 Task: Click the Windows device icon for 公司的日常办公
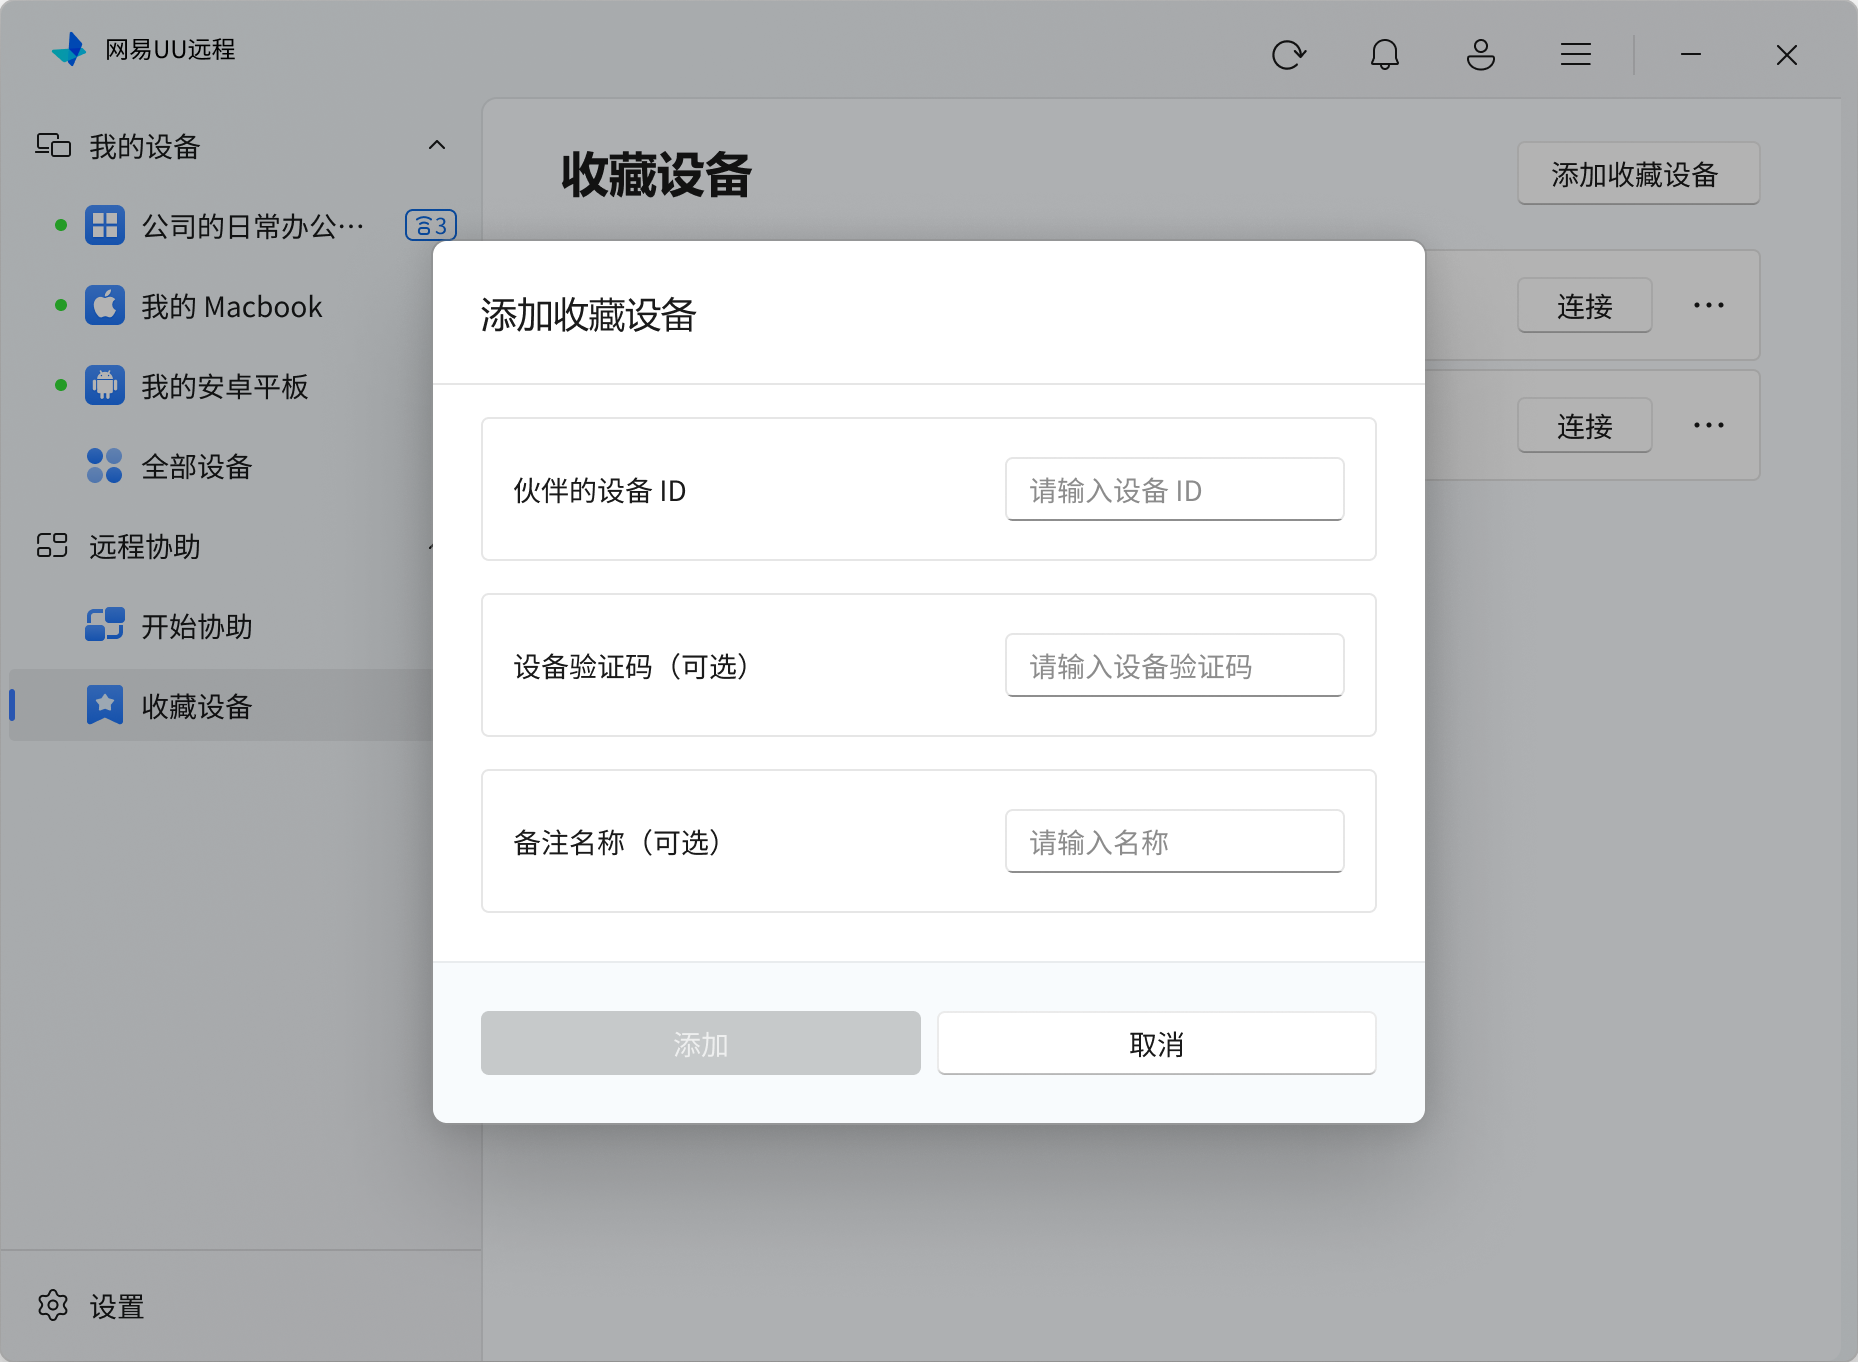point(105,225)
